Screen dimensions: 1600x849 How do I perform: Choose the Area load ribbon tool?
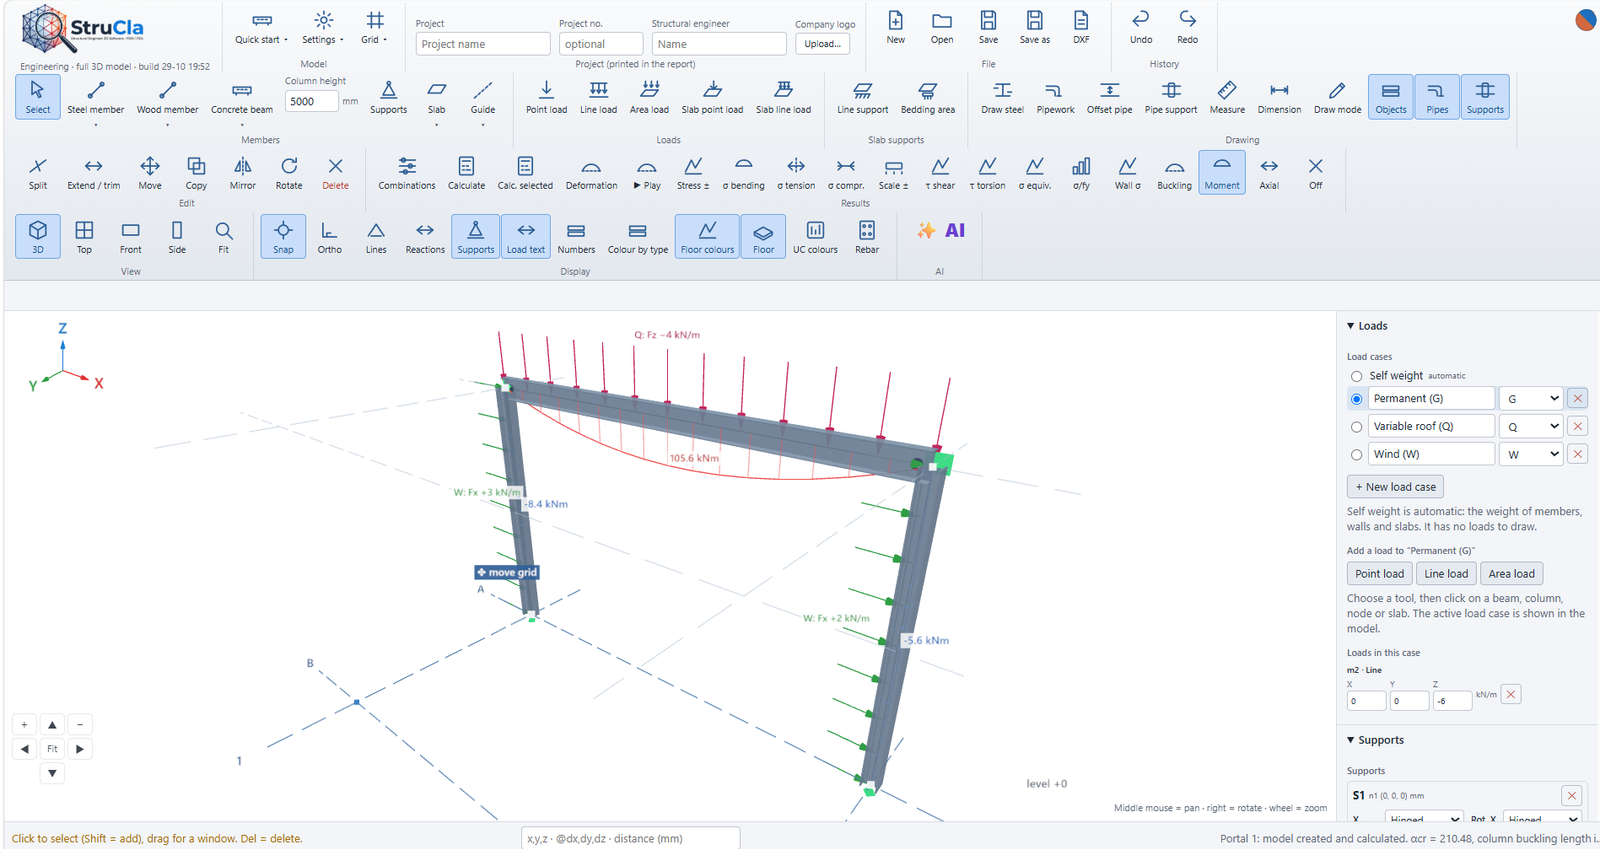[x=649, y=97]
